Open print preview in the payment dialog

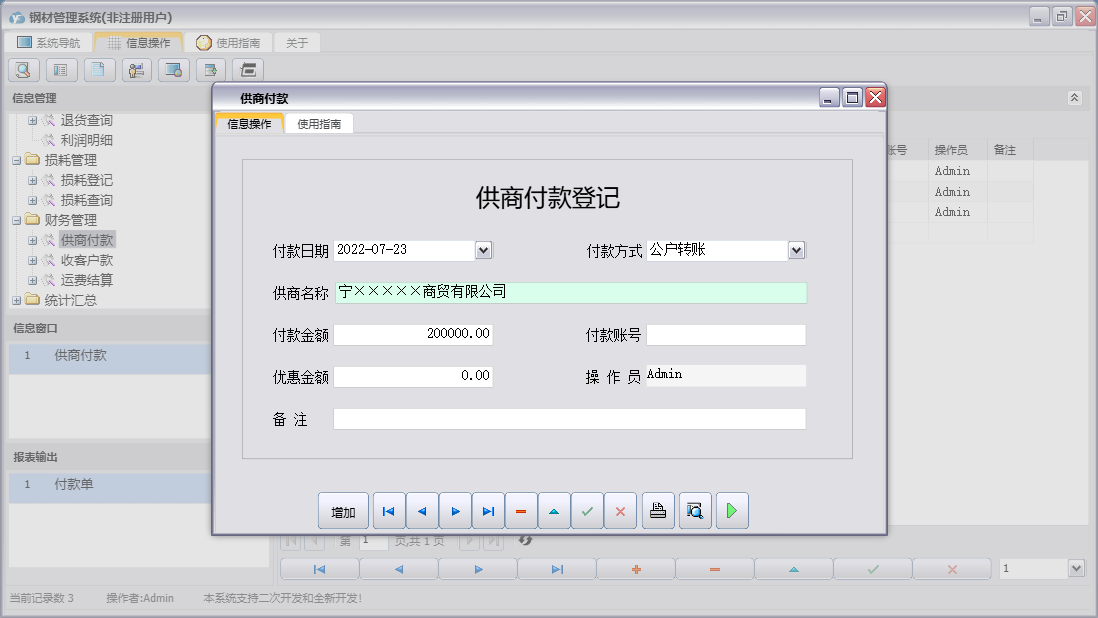coord(695,510)
